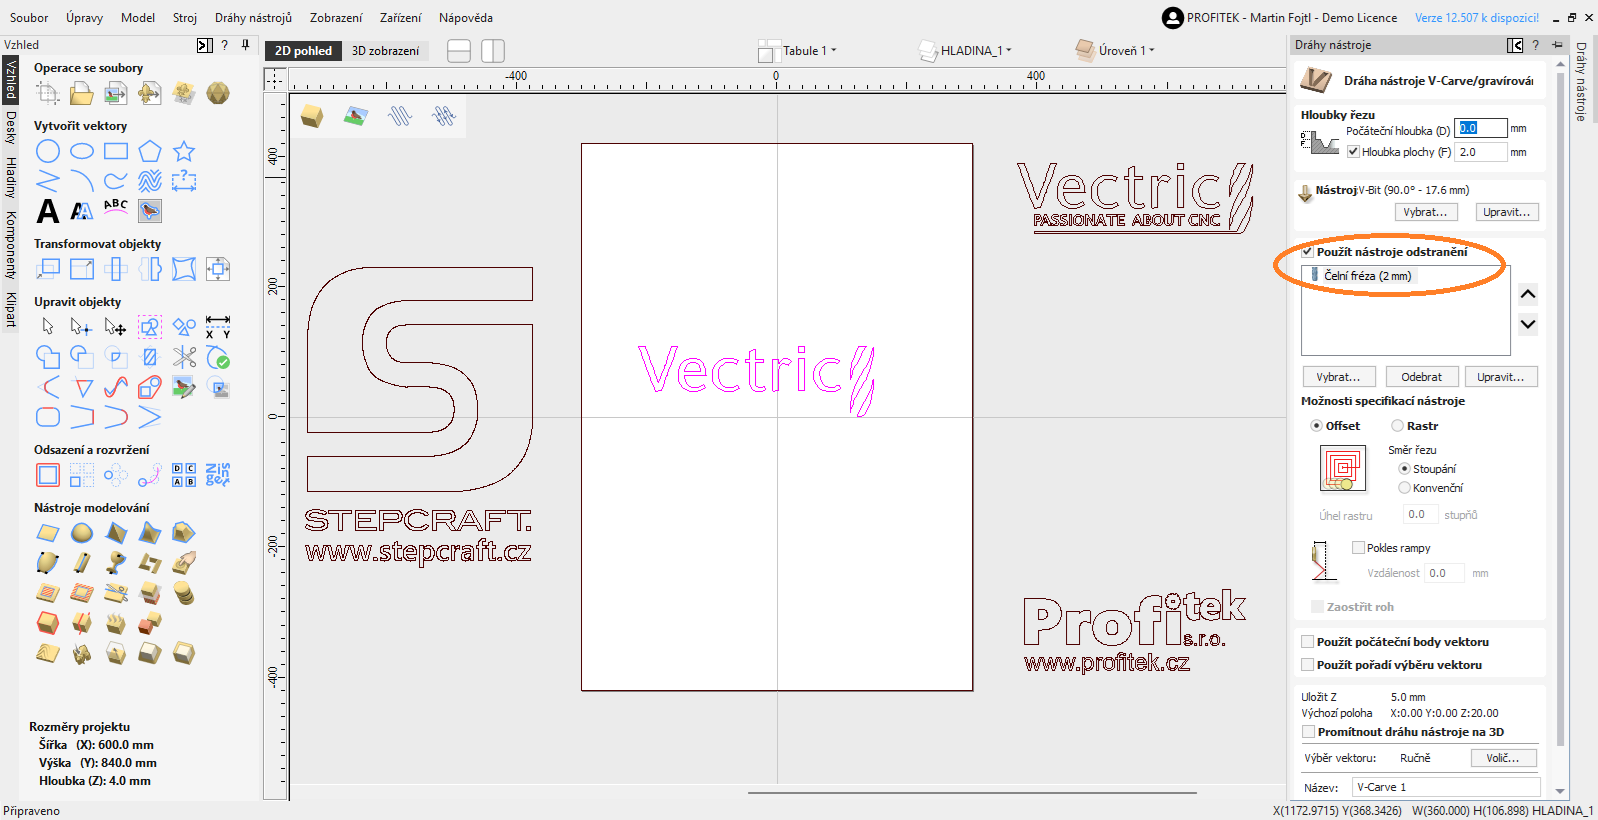1598x820 pixels.
Task: Select the Draw Rectangle tool
Action: coord(116,151)
